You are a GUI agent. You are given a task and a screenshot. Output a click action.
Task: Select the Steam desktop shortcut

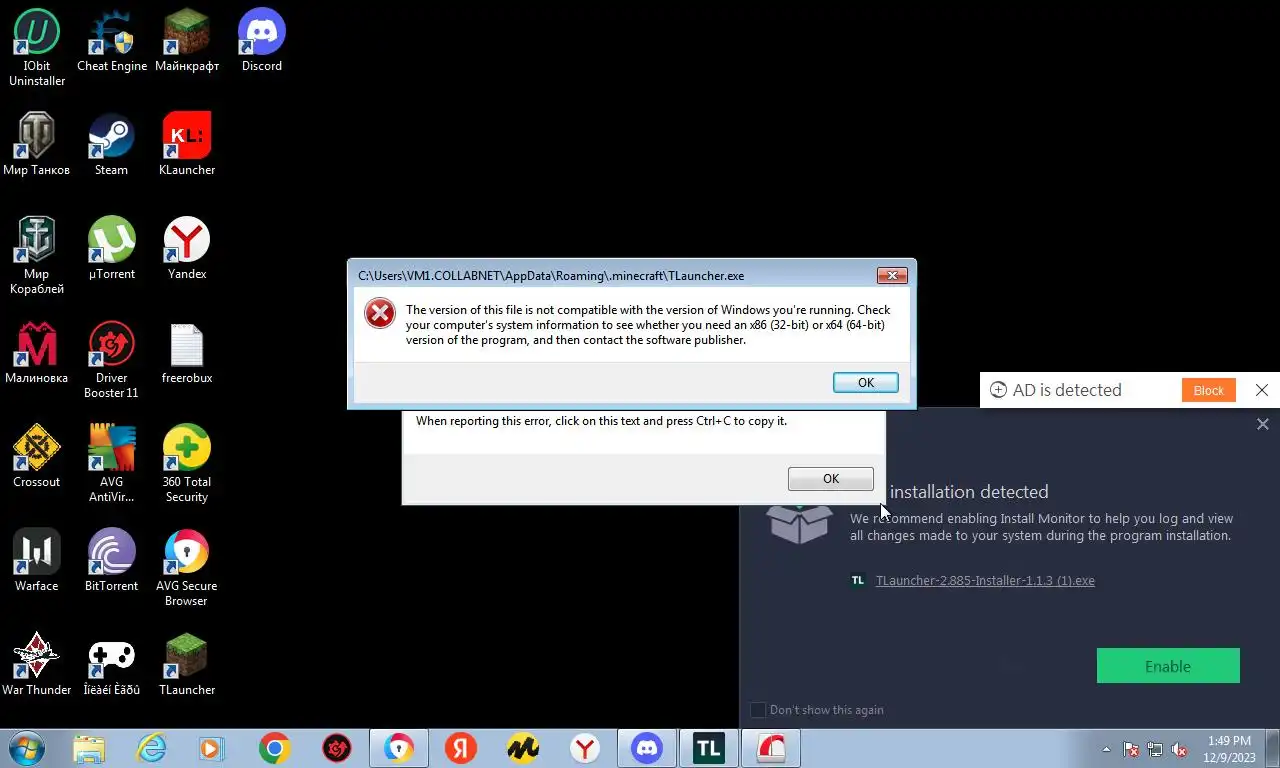112,144
